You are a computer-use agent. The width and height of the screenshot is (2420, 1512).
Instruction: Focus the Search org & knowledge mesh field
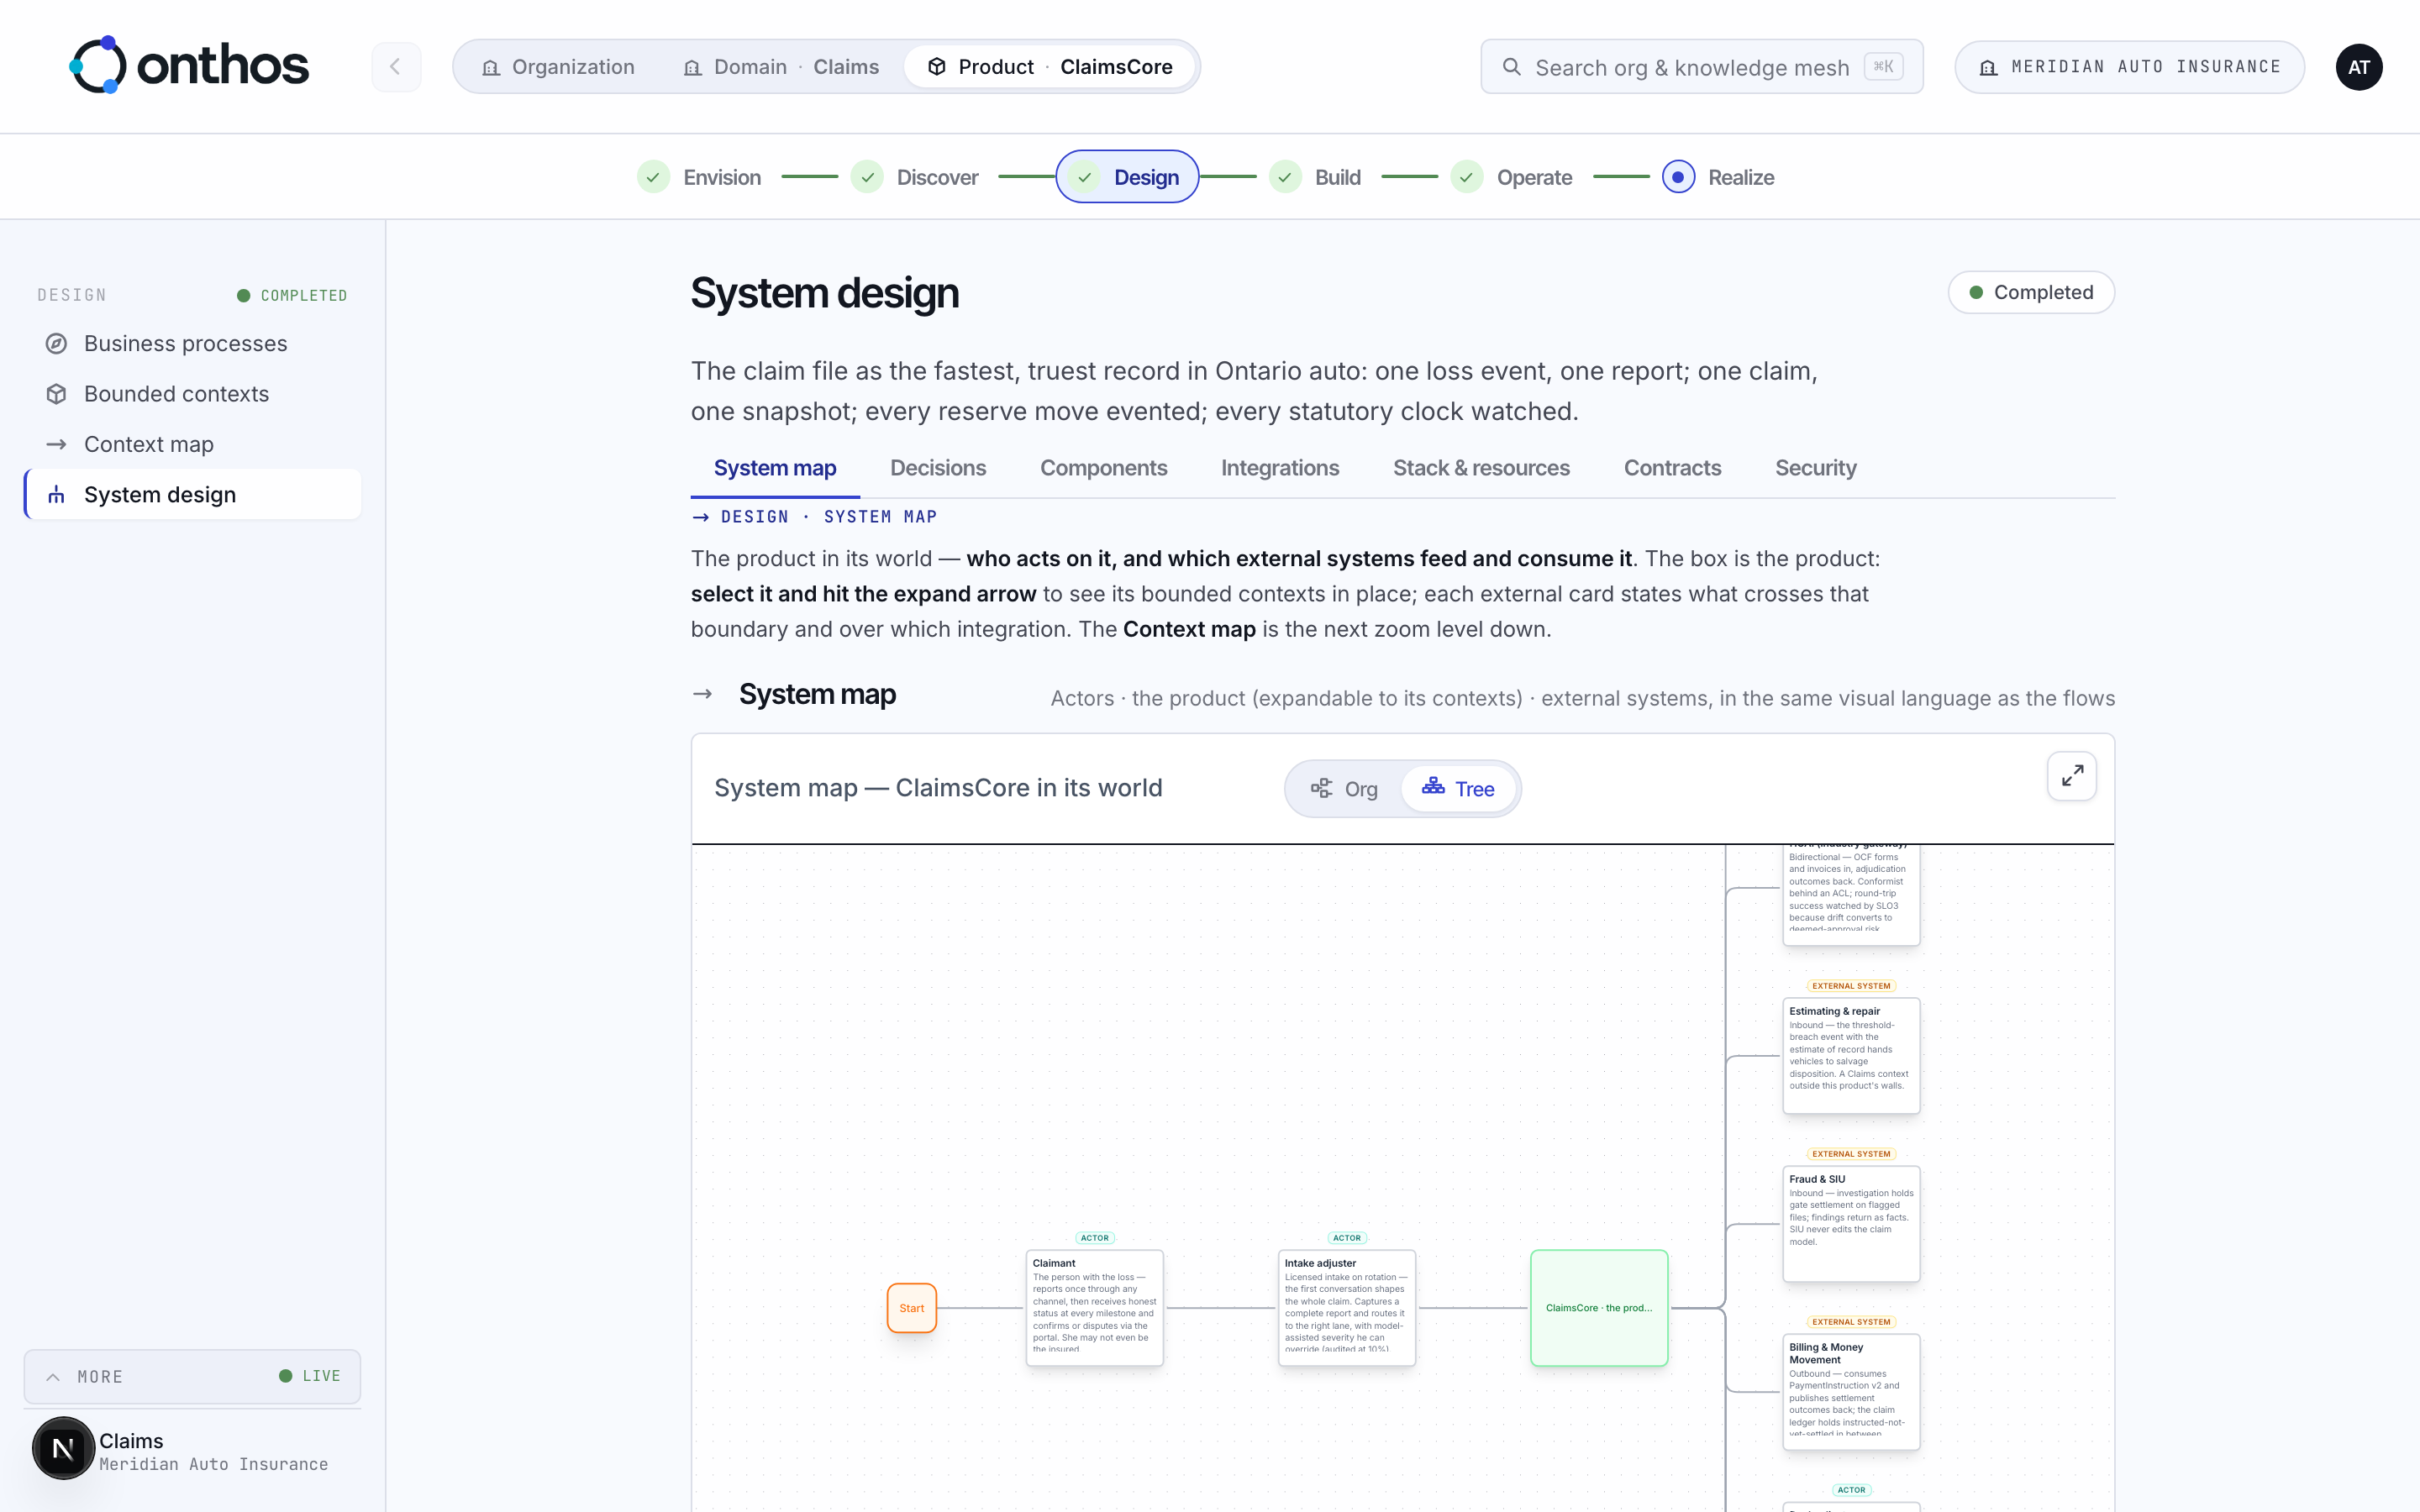click(1701, 67)
